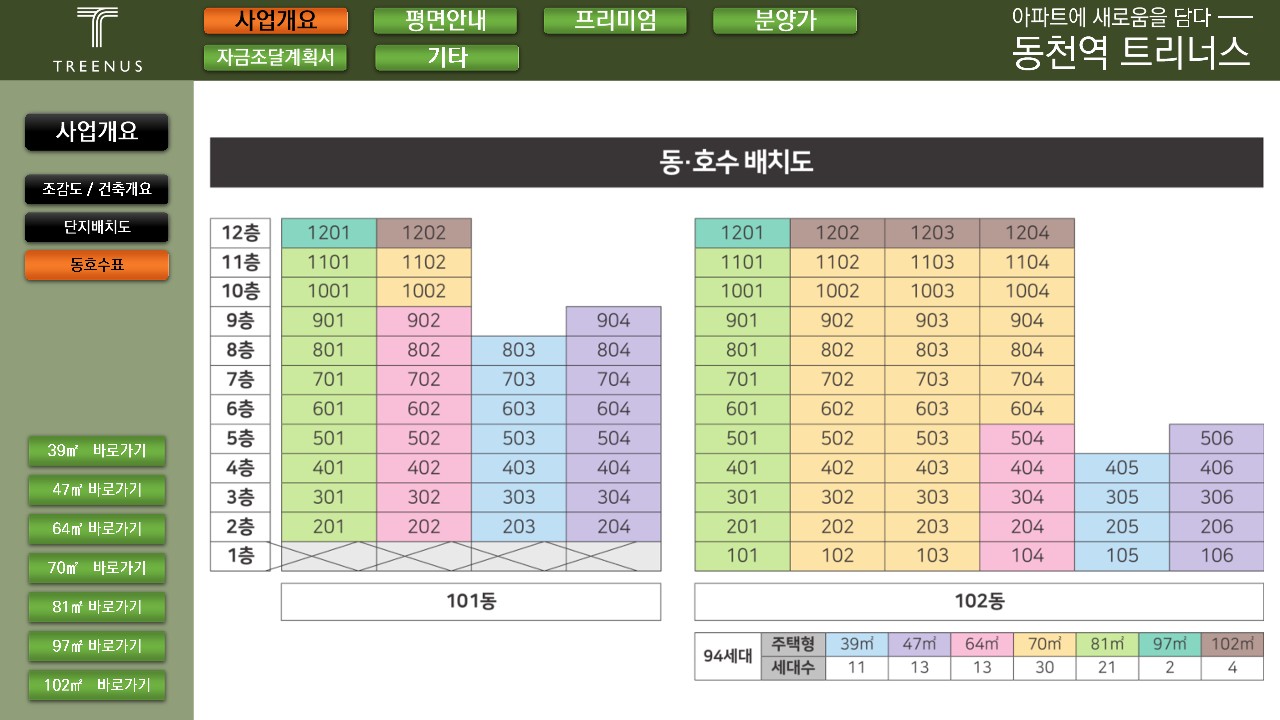Select 조감도 / 건축개요 in the sidebar

tap(97, 189)
